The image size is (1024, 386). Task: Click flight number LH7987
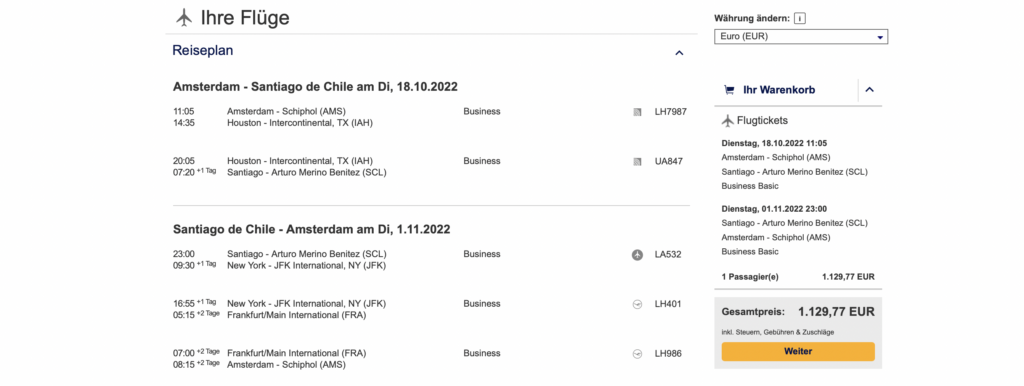tap(671, 112)
